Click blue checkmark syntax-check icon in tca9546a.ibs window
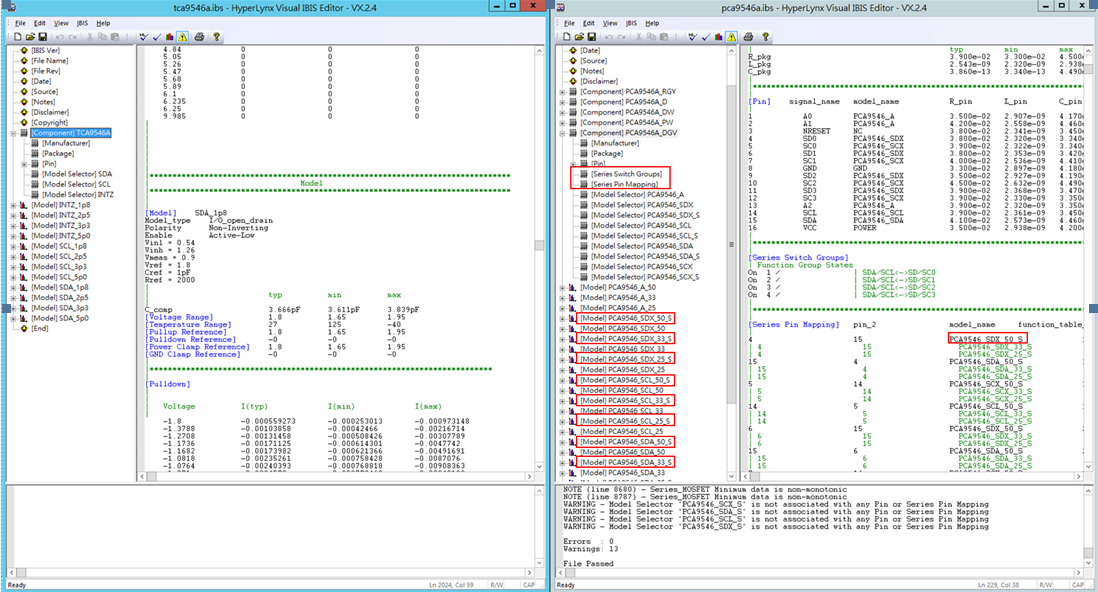The image size is (1098, 592). tap(157, 37)
